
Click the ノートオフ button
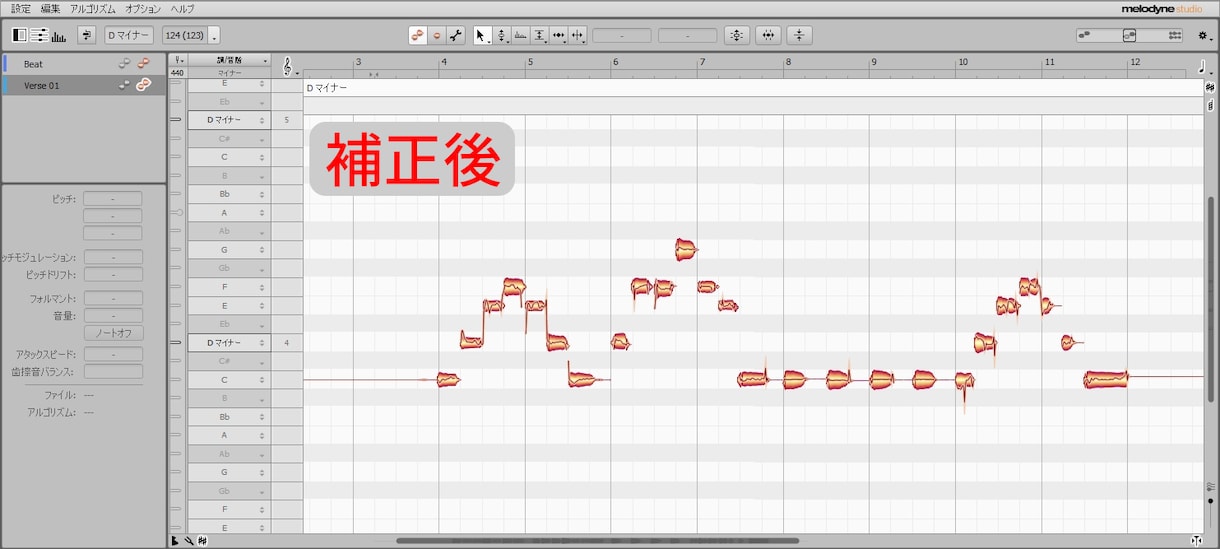pyautogui.click(x=113, y=333)
